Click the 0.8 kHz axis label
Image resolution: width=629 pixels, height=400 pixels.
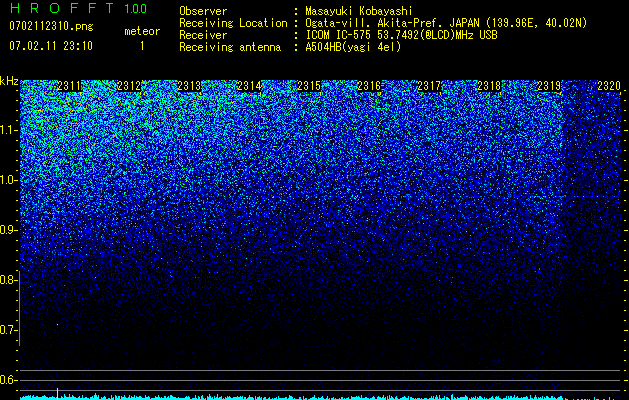9,280
